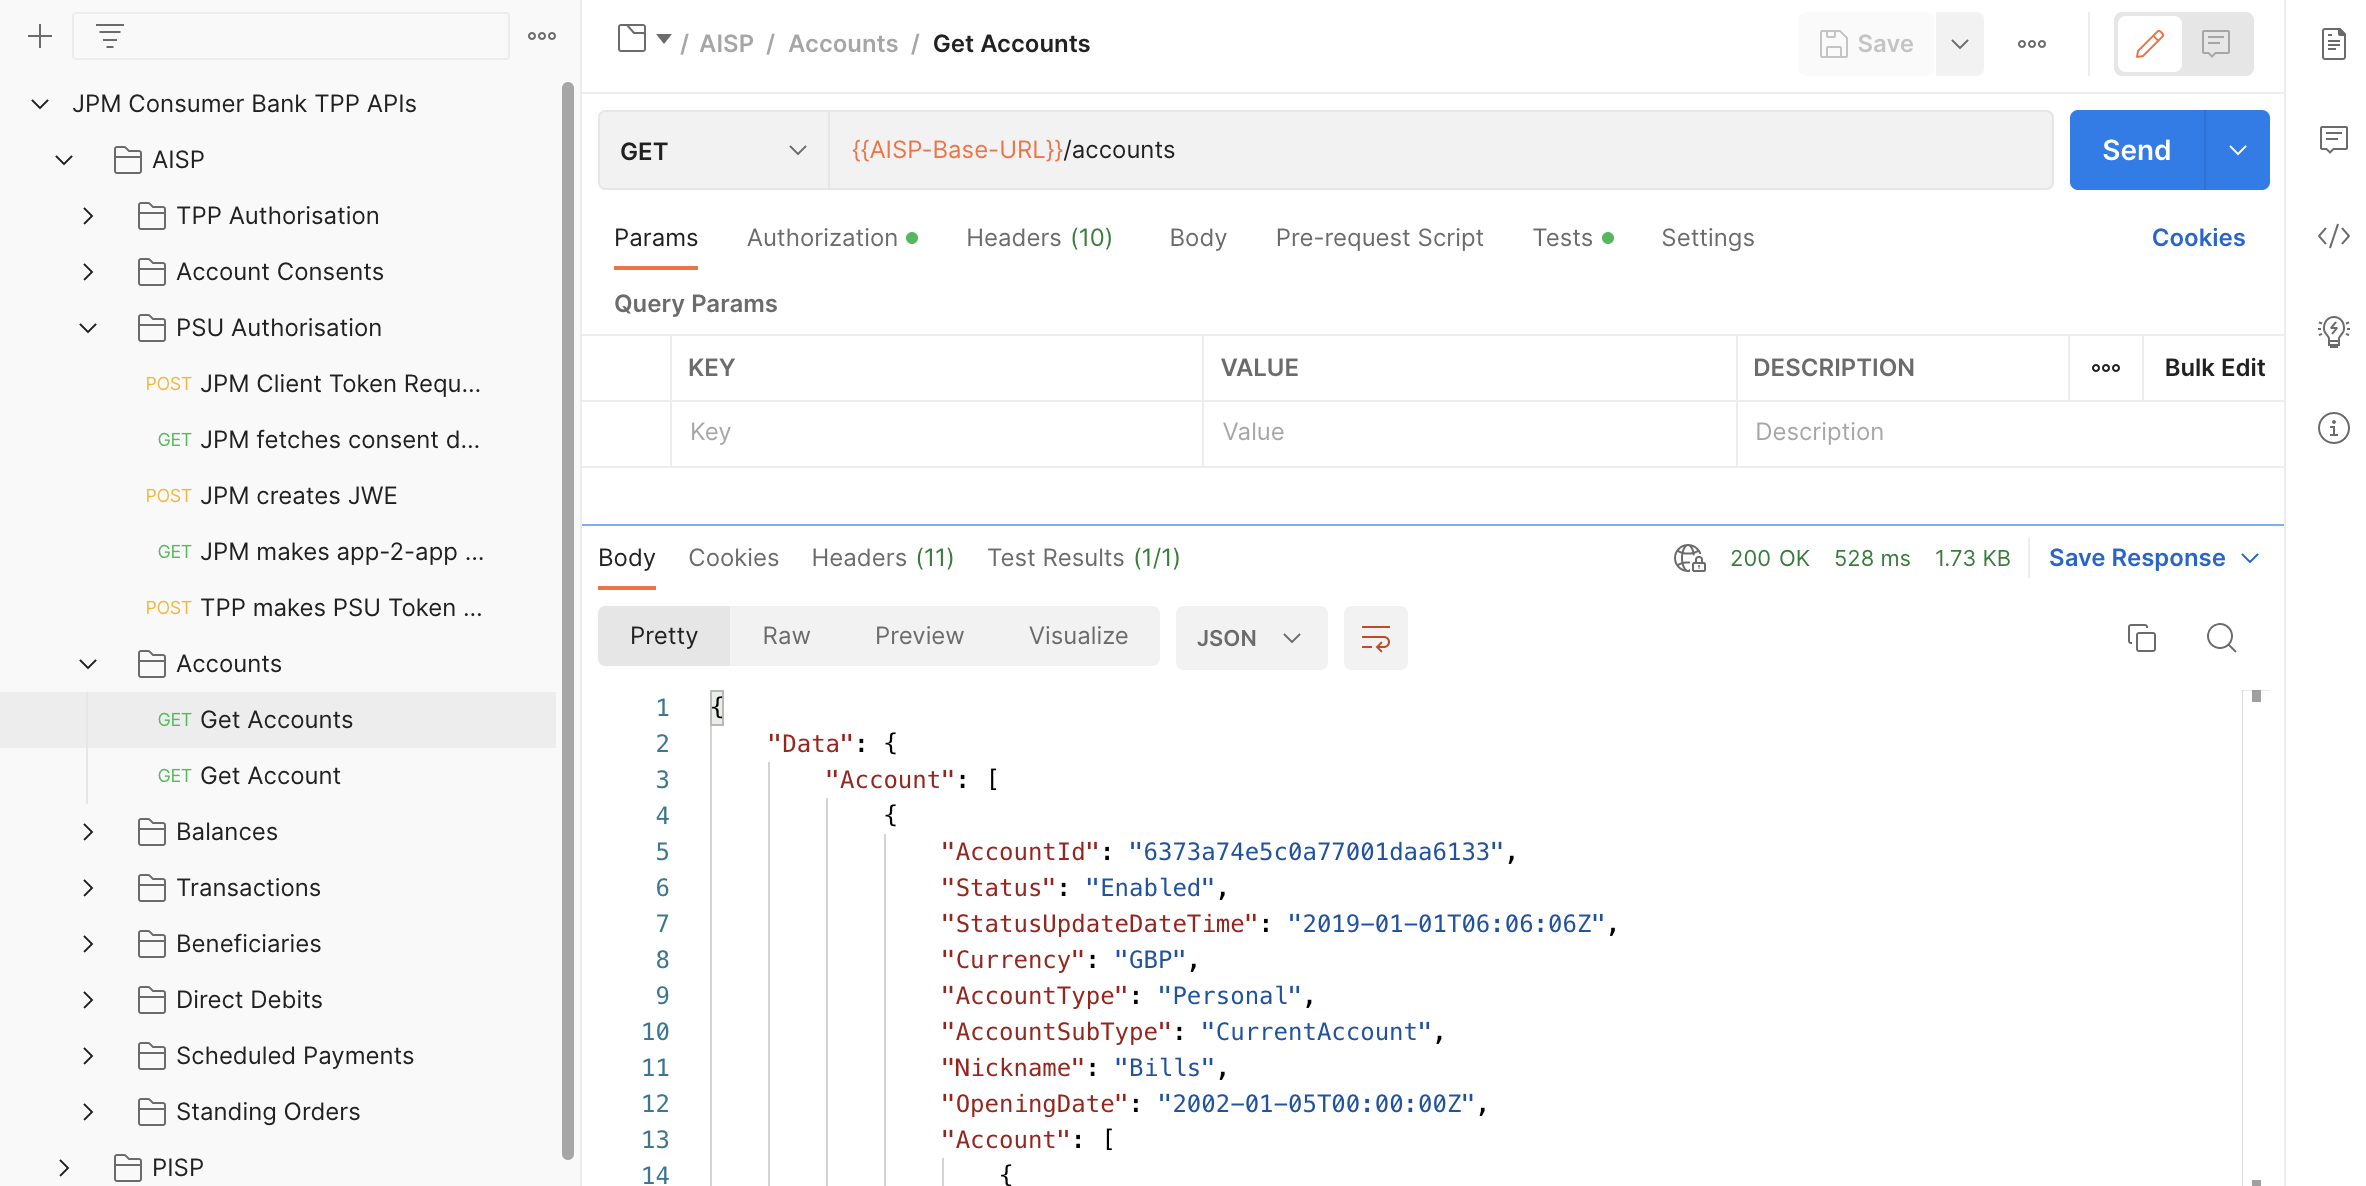Screen dimensions: 2366x1186
Task: Expand the Transactions folder
Action: tap(88, 888)
